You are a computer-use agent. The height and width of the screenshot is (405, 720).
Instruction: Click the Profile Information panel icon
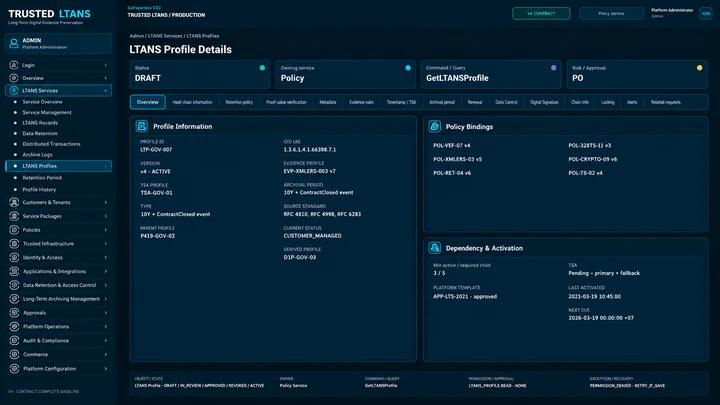[141, 126]
